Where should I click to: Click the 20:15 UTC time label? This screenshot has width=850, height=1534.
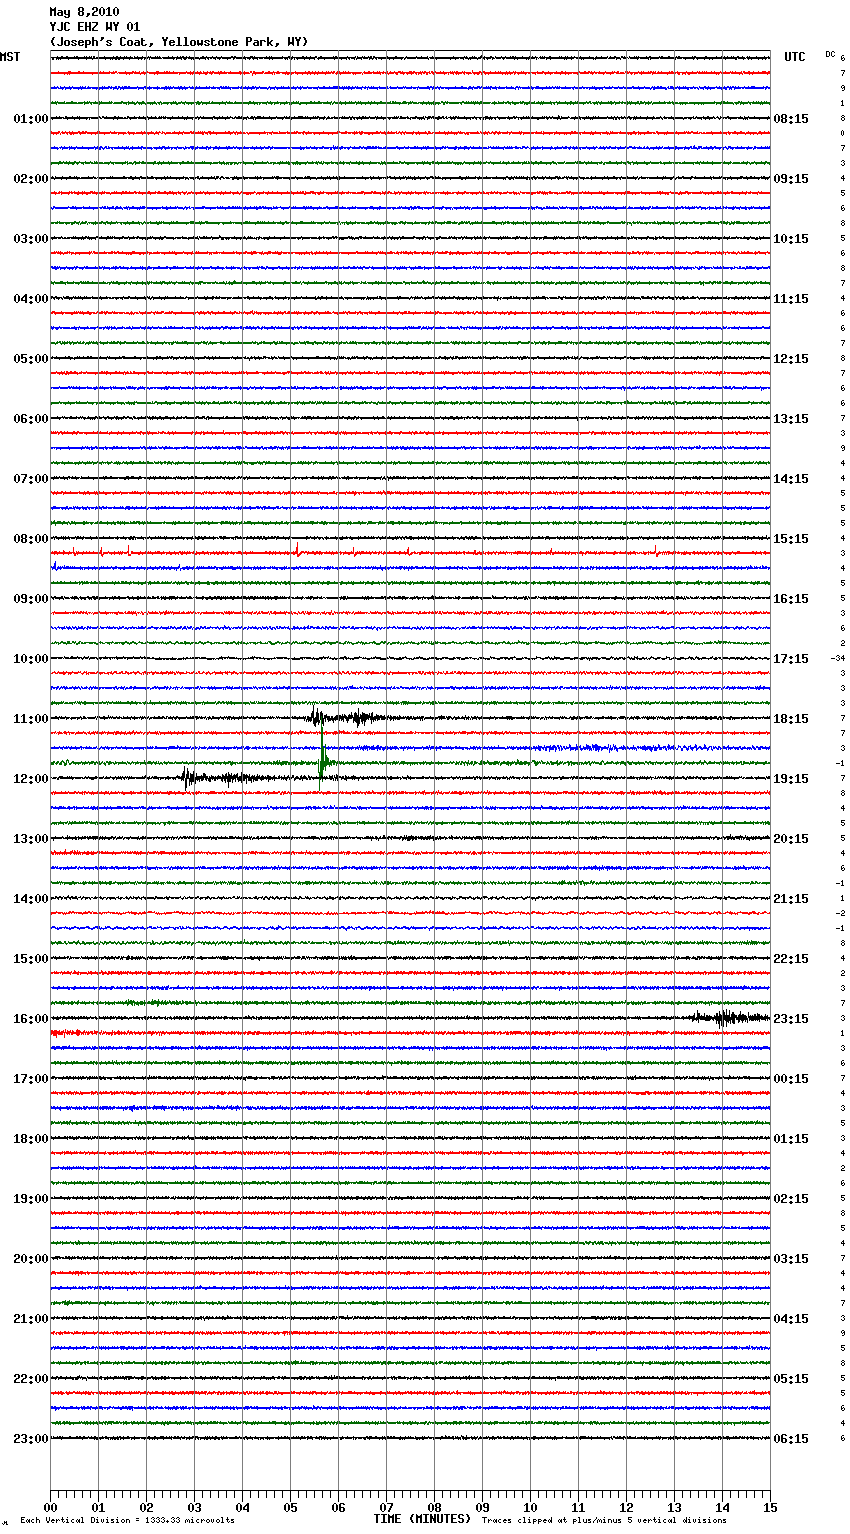(791, 839)
